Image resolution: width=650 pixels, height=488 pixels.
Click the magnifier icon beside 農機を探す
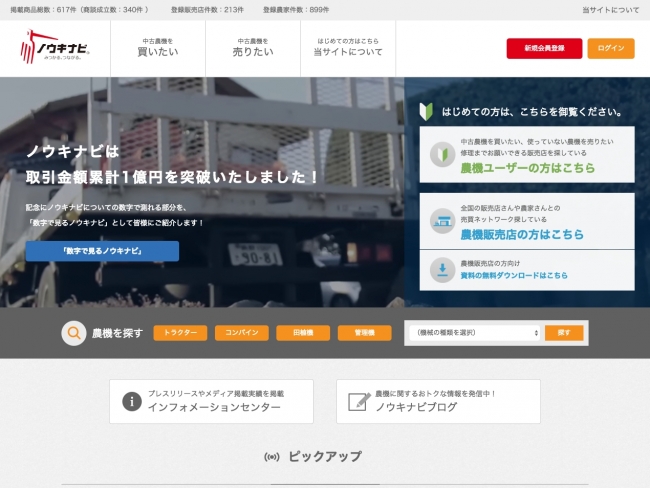pos(74,333)
